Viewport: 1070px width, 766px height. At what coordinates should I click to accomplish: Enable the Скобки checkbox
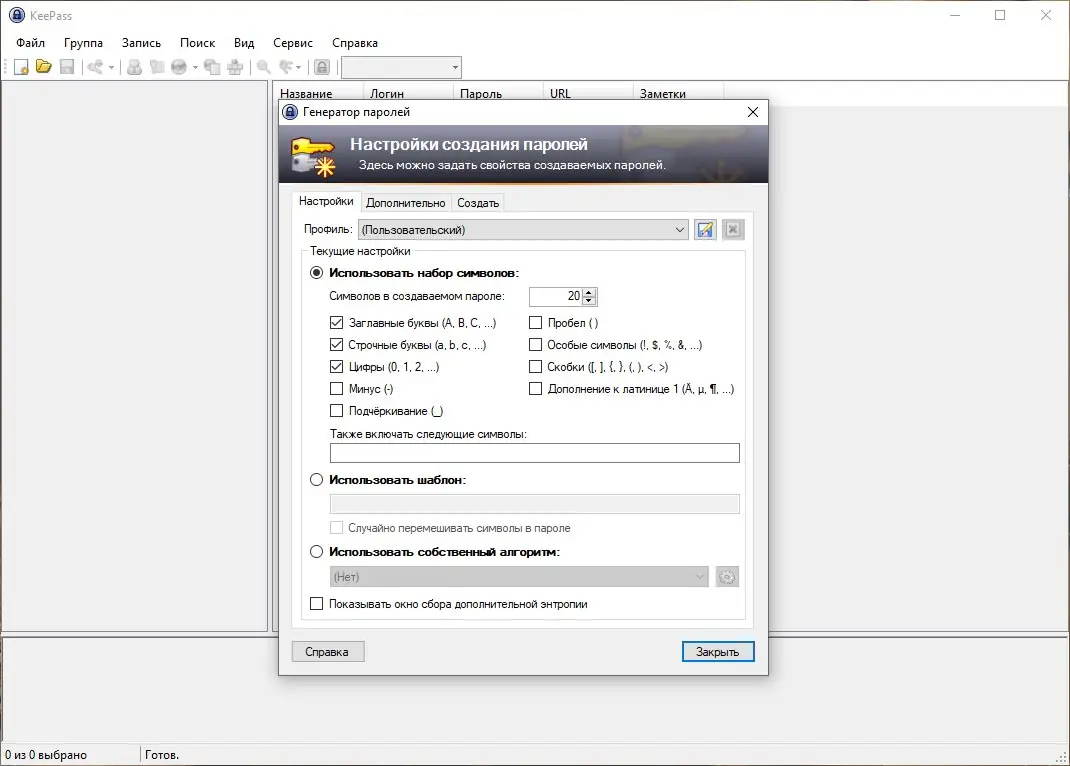pos(536,367)
